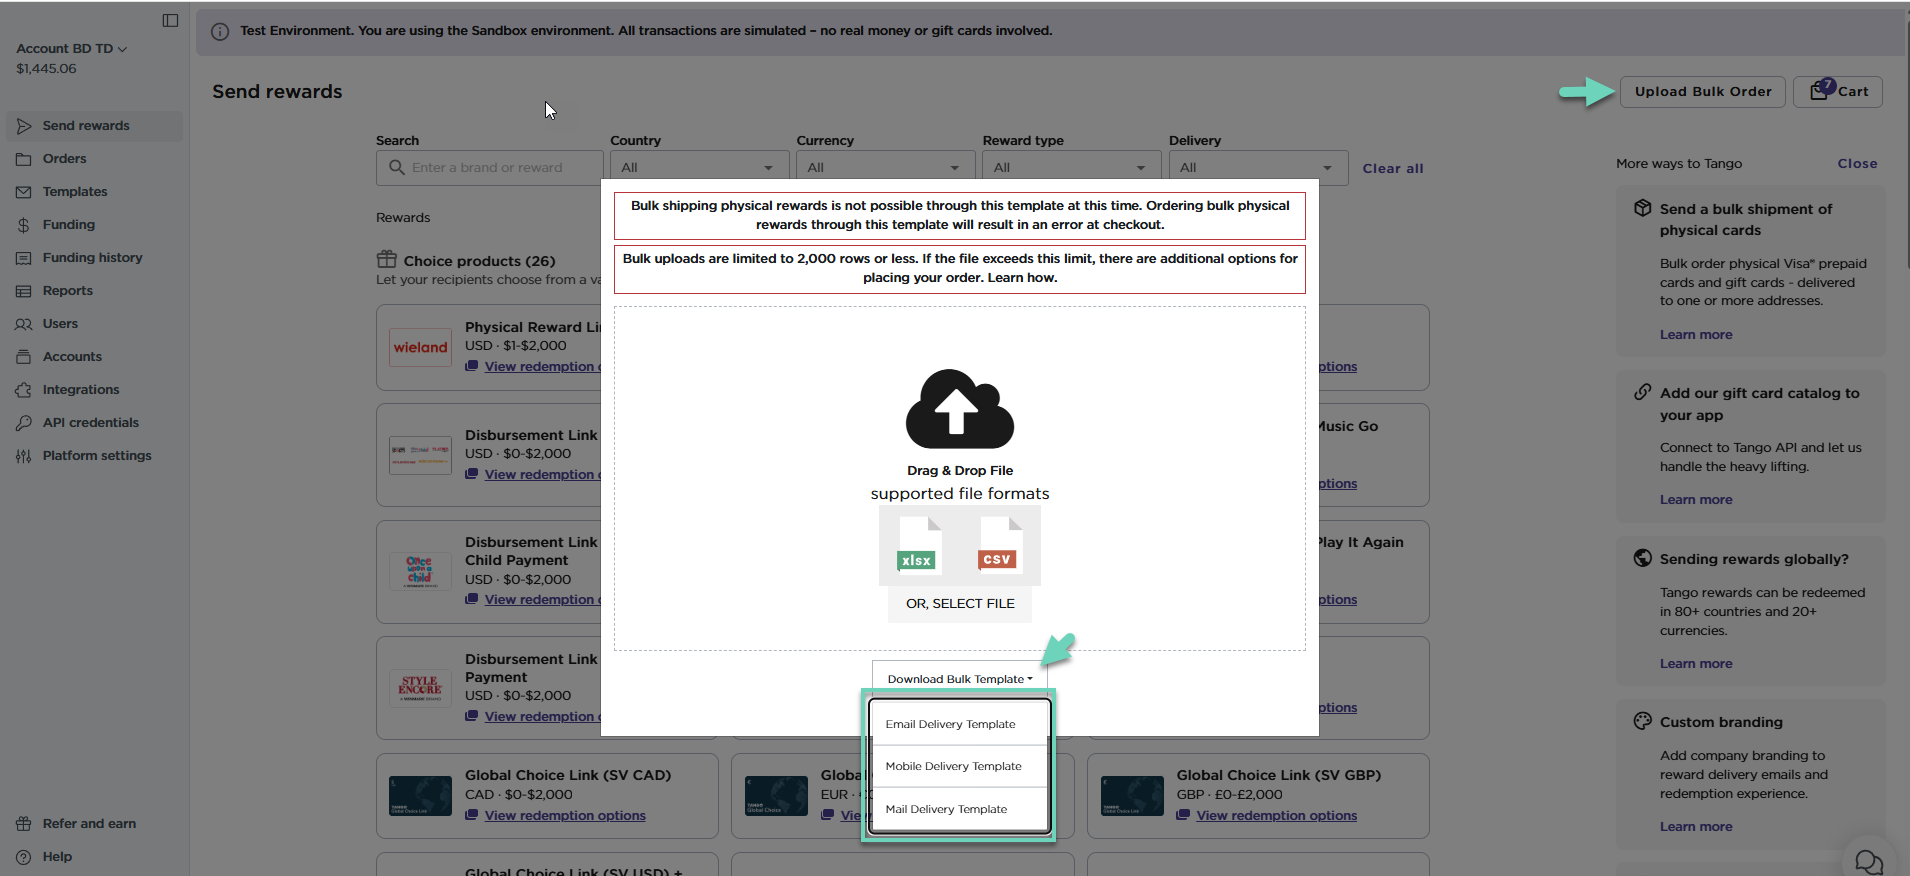This screenshot has width=1910, height=876.
Task: Open the shopping Cart
Action: click(x=1838, y=91)
